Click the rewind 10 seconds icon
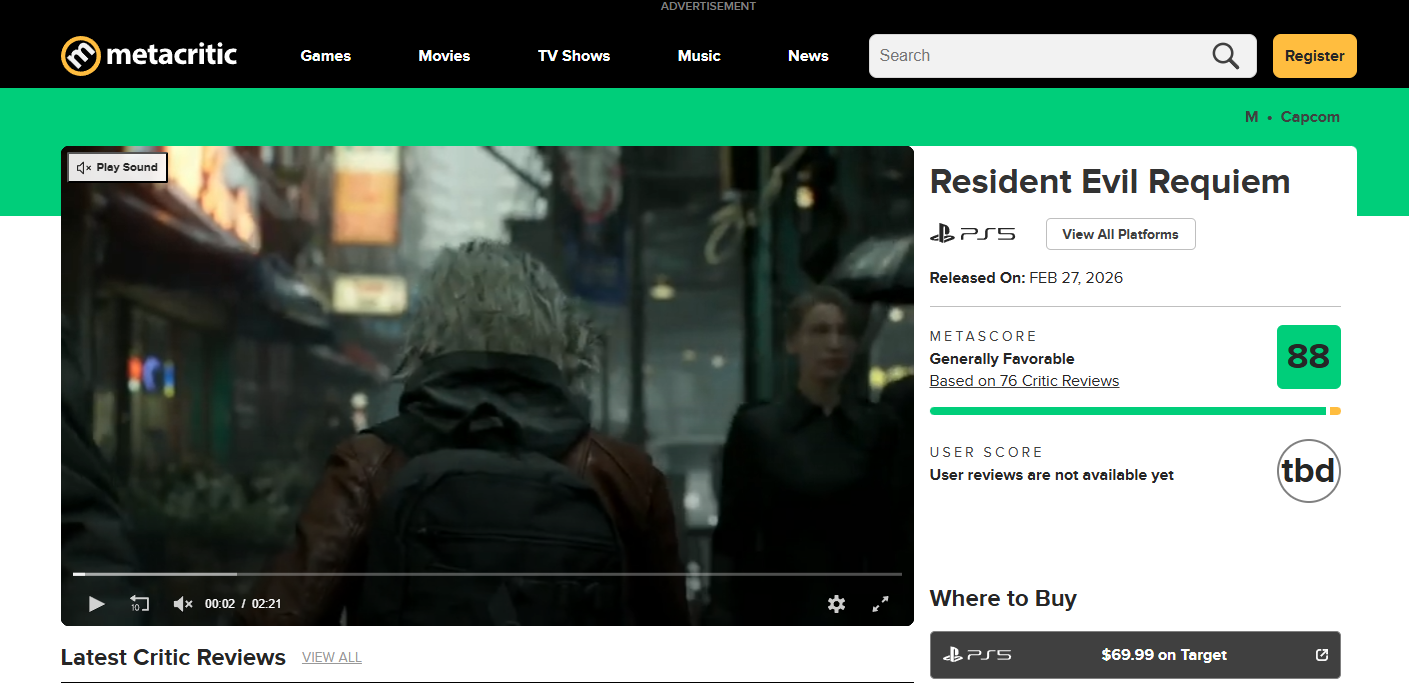Viewport: 1409px width, 690px height. [x=139, y=603]
